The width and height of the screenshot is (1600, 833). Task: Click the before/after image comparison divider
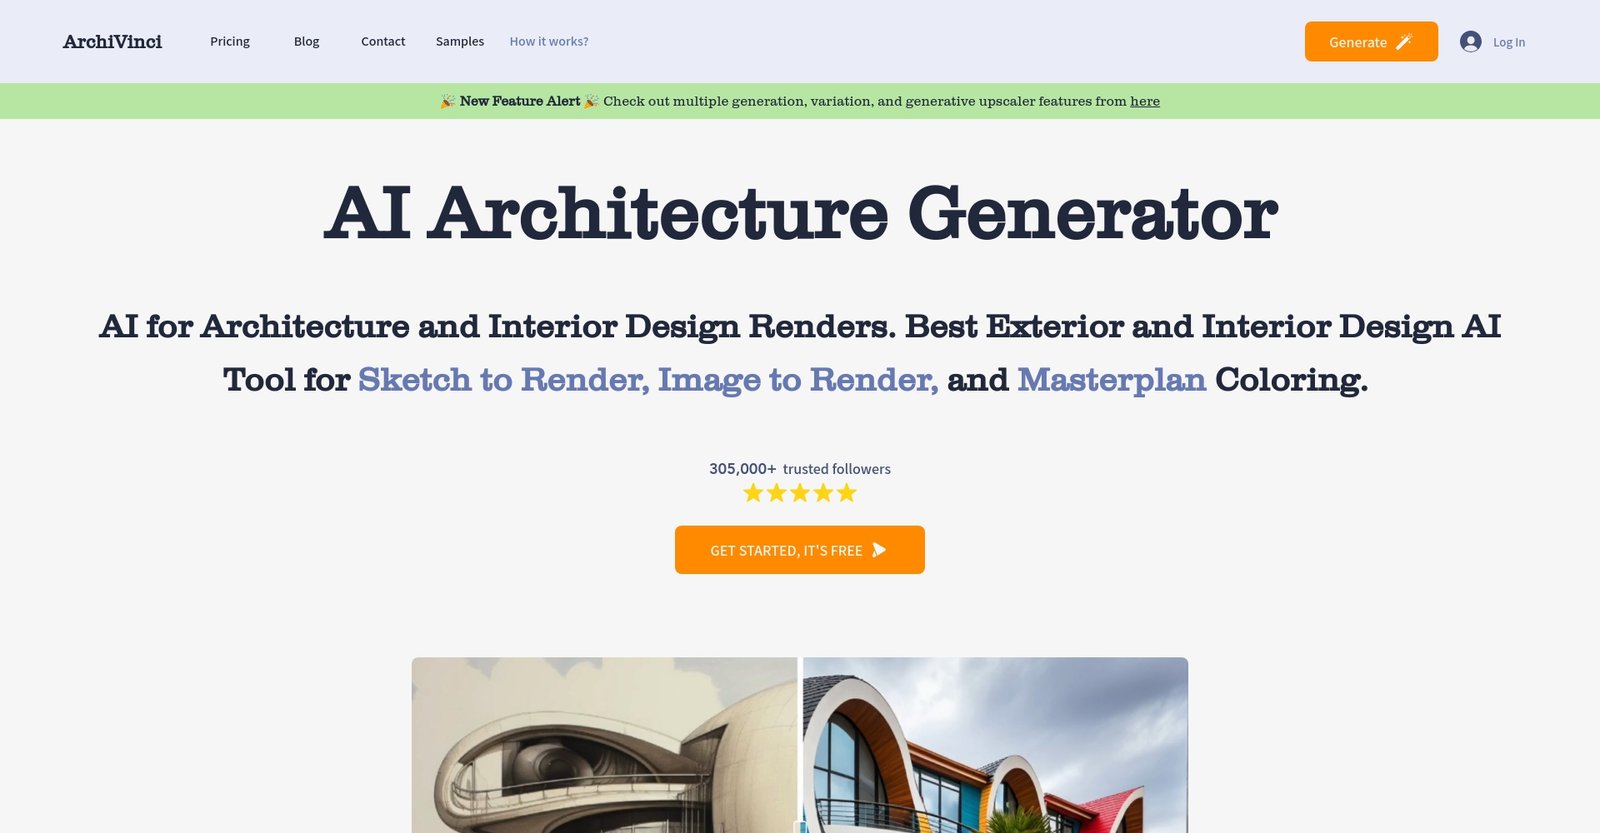click(800, 745)
